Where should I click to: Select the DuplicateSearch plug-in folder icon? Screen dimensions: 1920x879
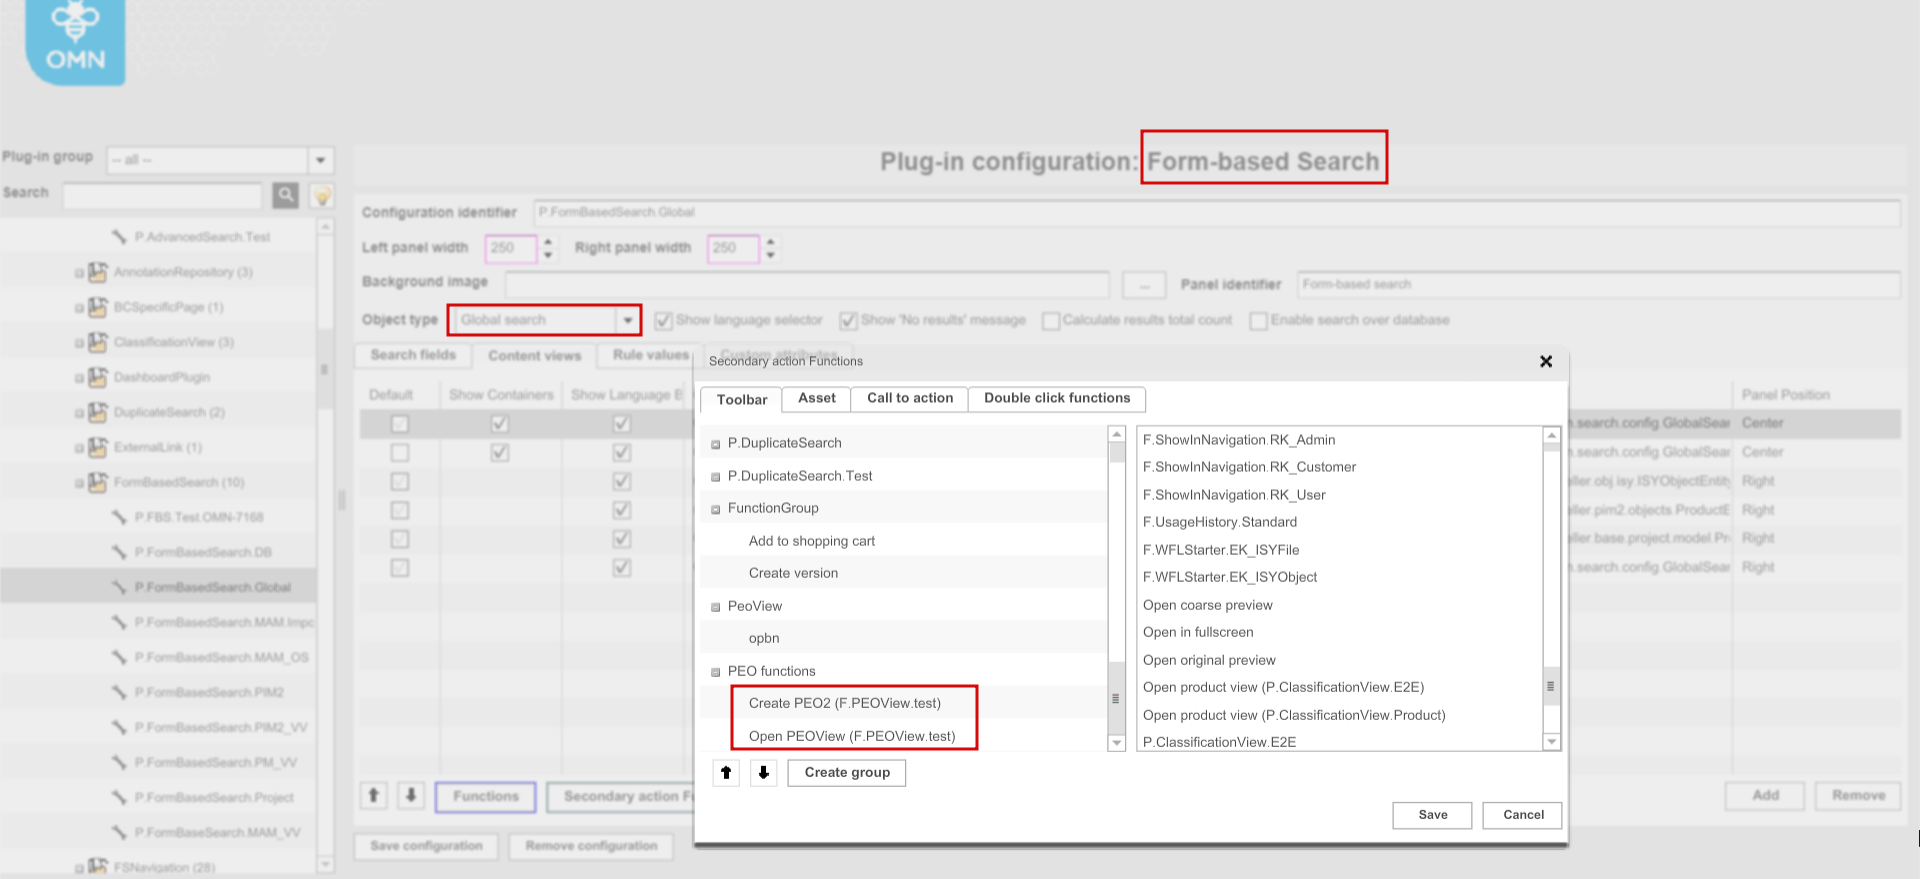[97, 412]
